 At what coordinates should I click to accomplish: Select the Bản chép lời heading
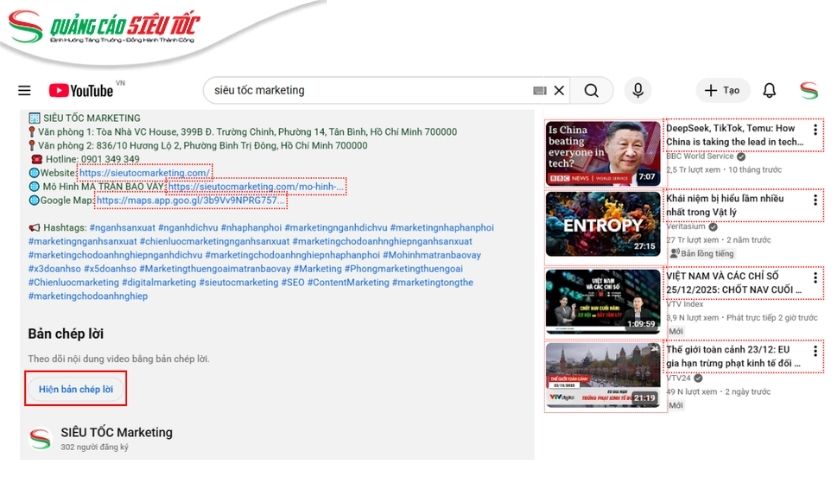(x=66, y=334)
